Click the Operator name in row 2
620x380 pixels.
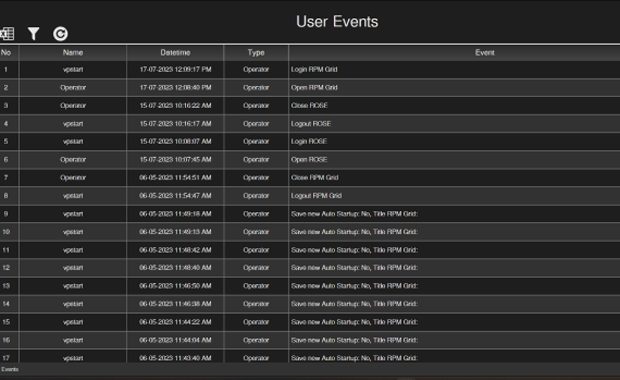click(x=73, y=87)
